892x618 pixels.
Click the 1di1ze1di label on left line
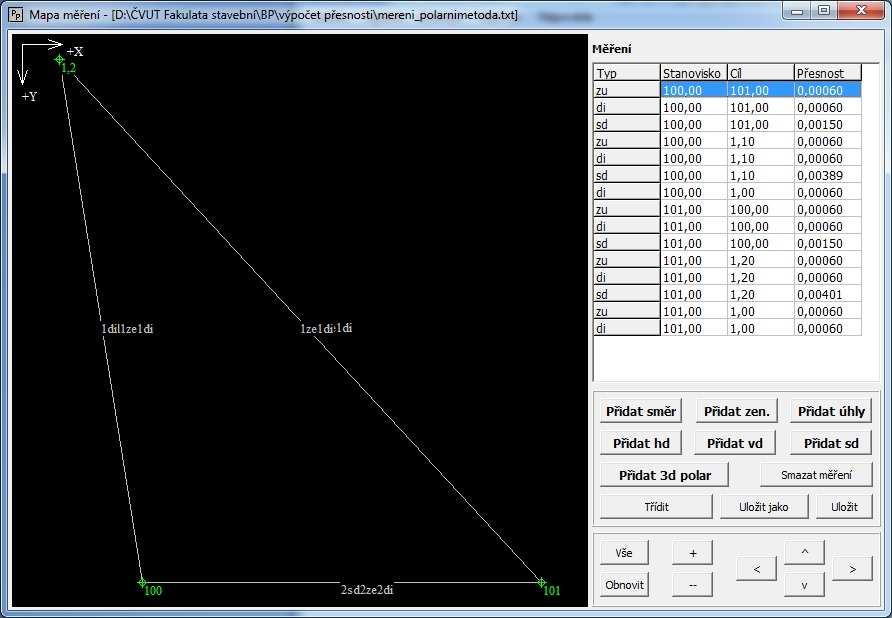pyautogui.click(x=127, y=329)
